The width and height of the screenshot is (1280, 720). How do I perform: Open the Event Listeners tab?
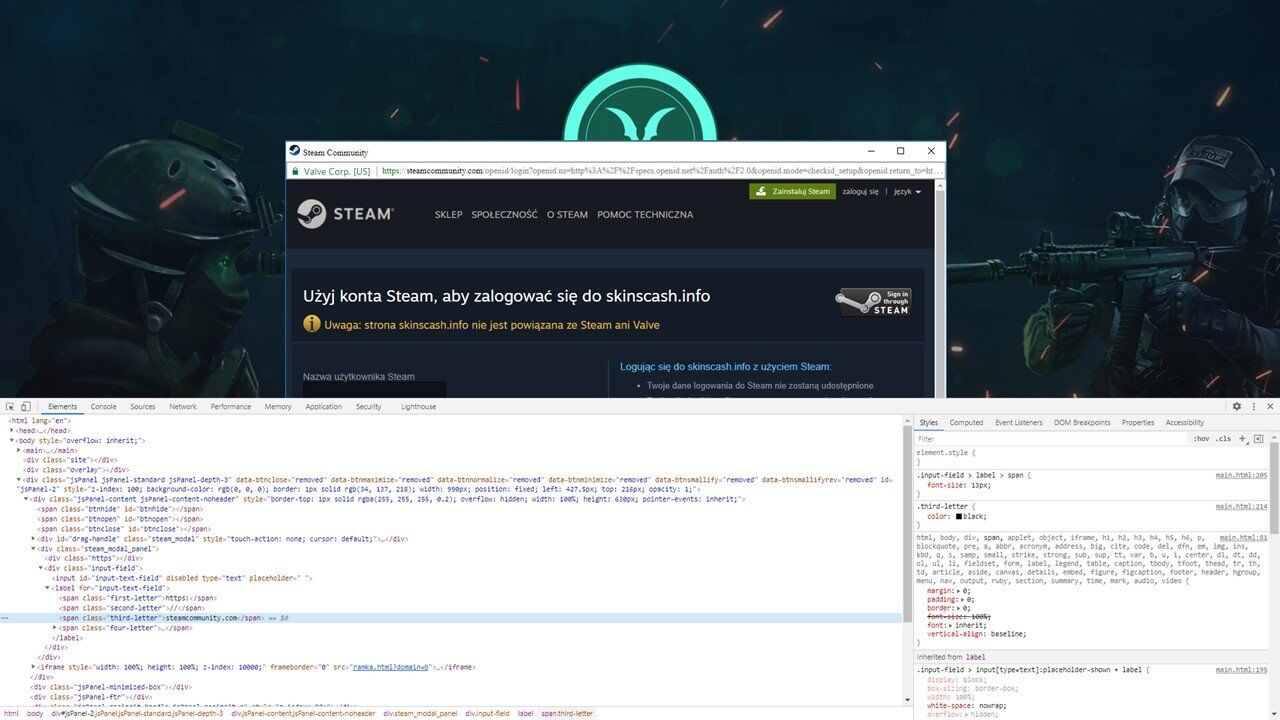(1018, 423)
